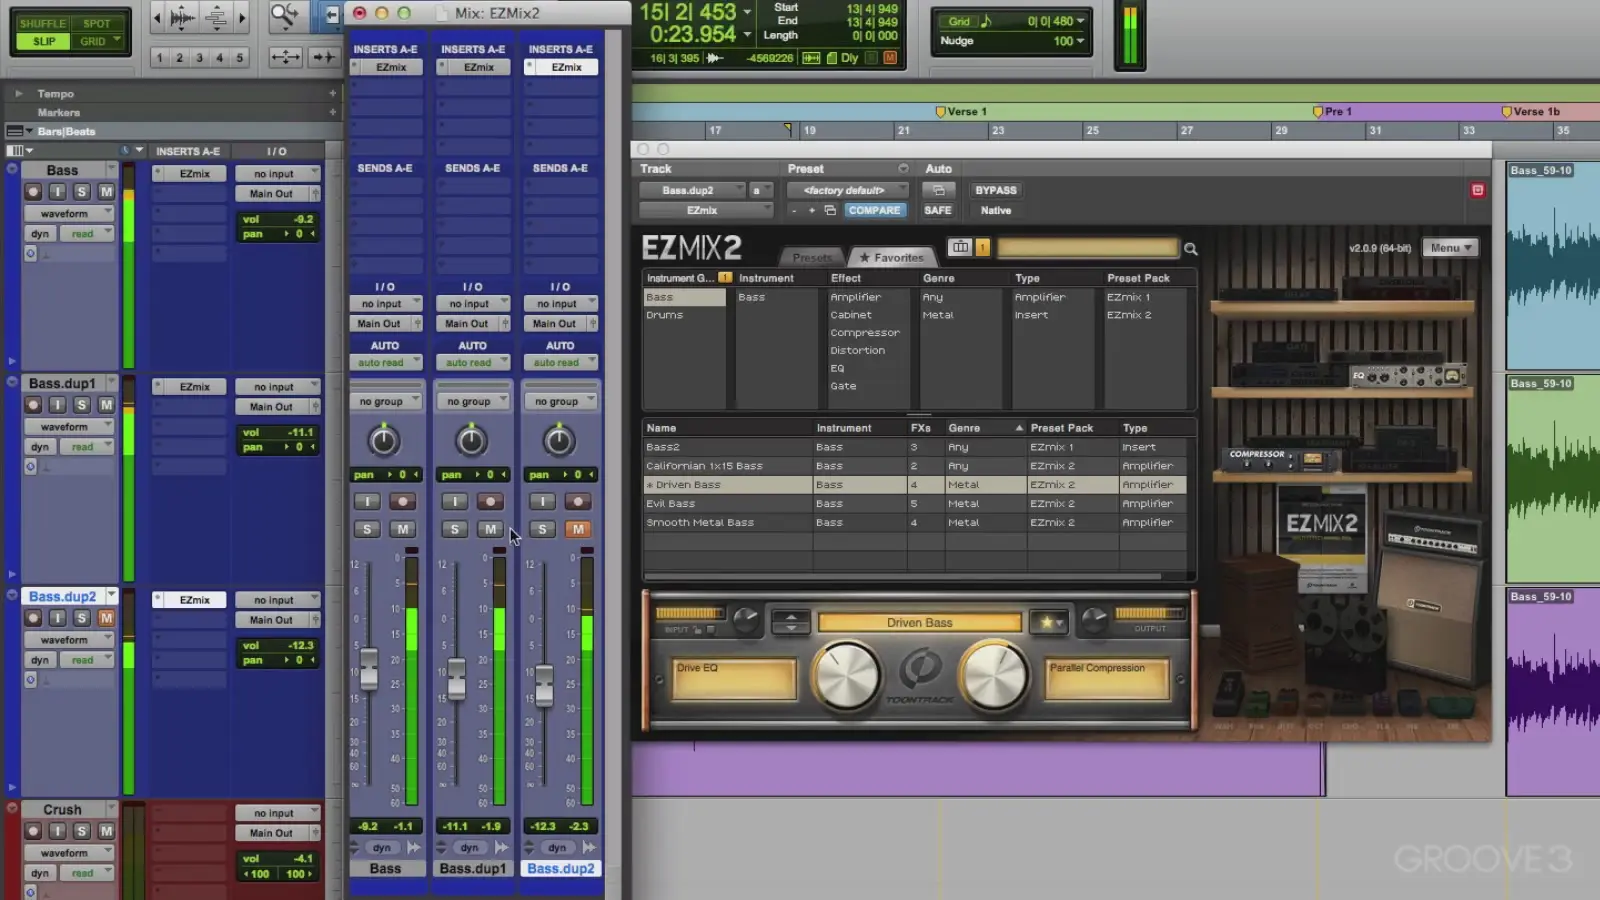
Task: Toggle plugin BYPASS
Action: click(x=995, y=190)
